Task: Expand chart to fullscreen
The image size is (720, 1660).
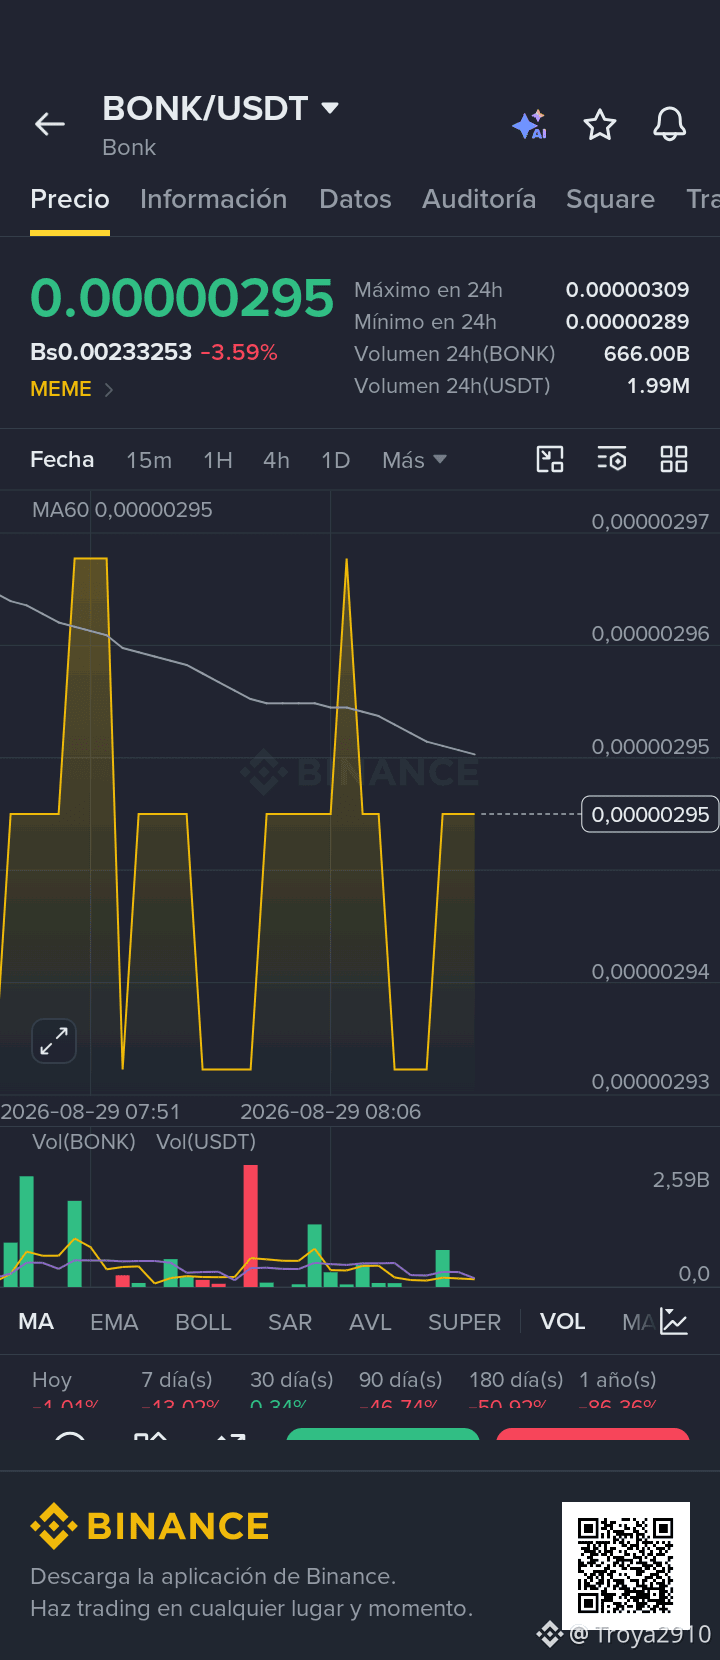Action: click(x=54, y=1041)
